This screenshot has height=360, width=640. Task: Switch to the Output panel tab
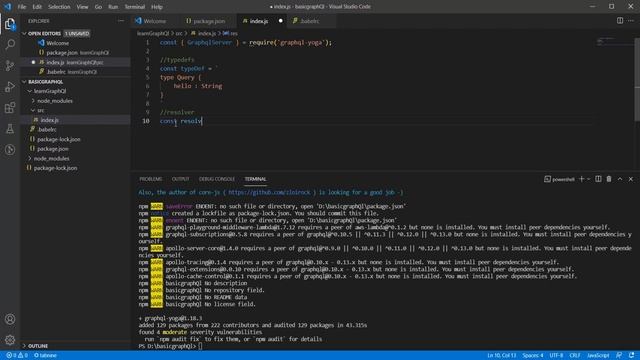(x=180, y=179)
